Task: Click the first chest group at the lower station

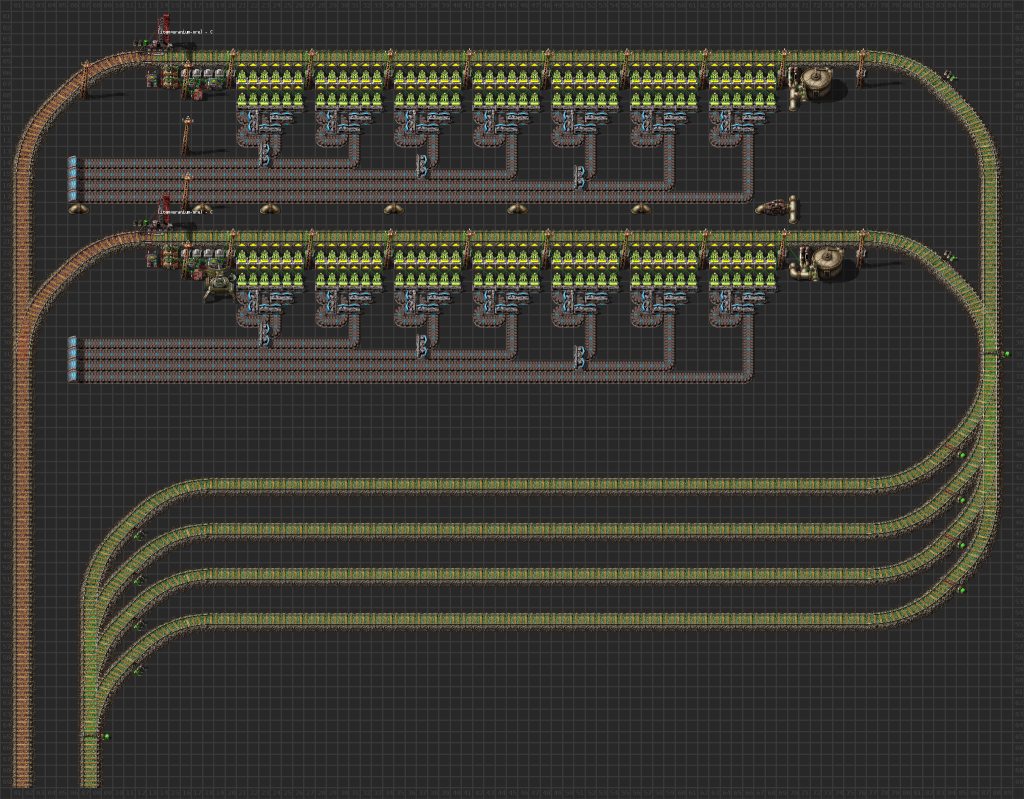Action: coord(270,266)
